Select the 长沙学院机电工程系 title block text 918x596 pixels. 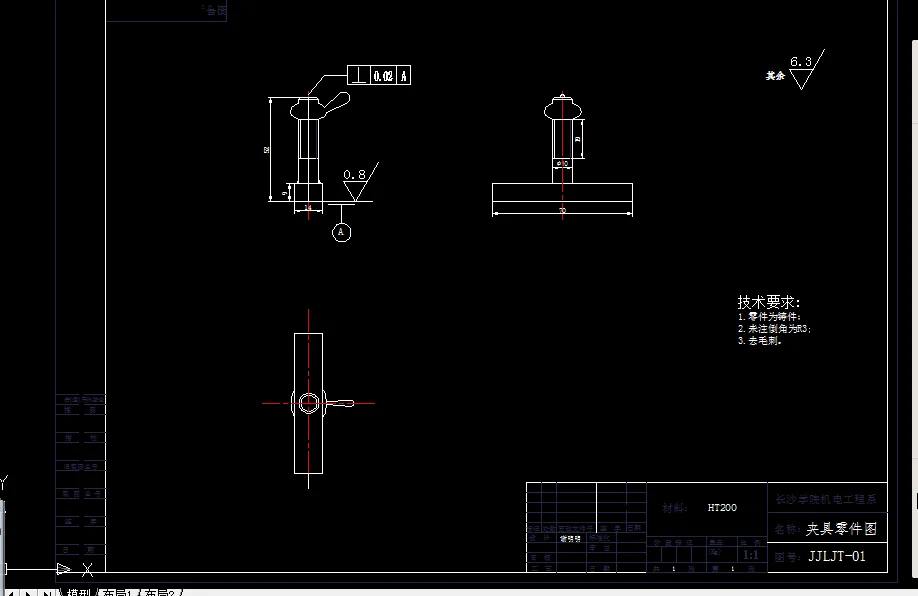click(825, 499)
